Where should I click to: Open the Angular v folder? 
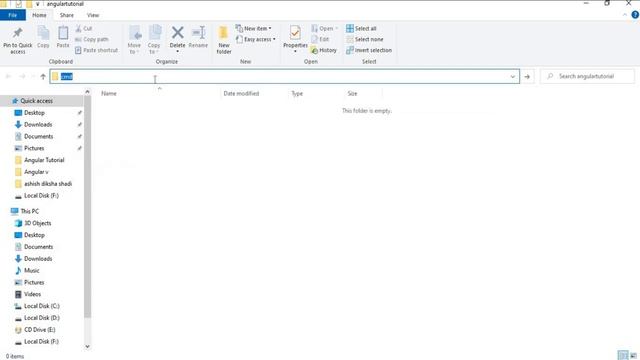[36, 172]
